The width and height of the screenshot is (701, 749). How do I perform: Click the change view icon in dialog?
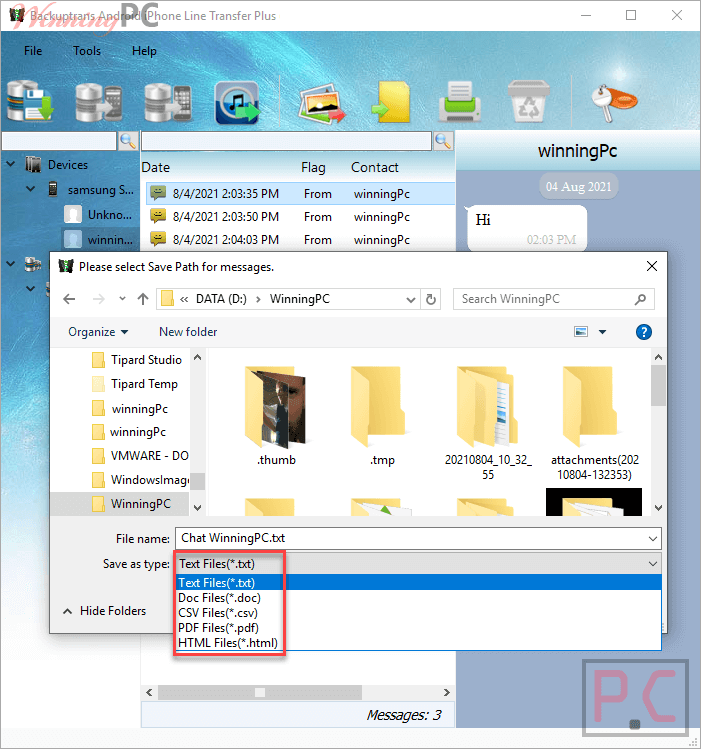pyautogui.click(x=581, y=332)
